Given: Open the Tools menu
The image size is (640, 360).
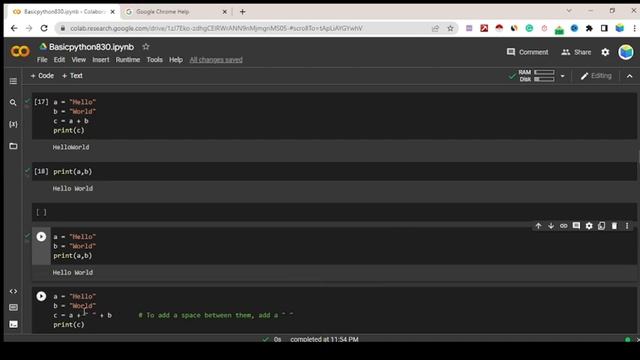Looking at the screenshot, I should (x=155, y=60).
